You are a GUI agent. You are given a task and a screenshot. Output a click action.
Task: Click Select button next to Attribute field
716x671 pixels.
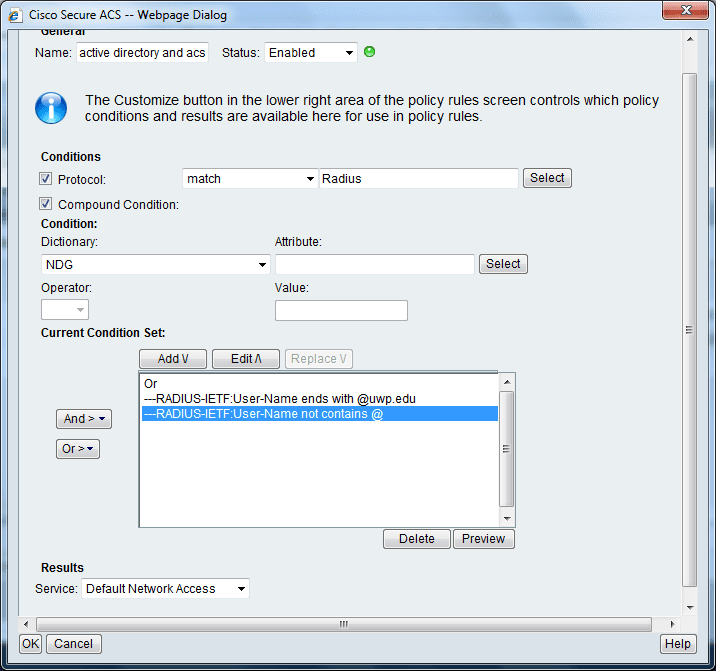click(503, 264)
